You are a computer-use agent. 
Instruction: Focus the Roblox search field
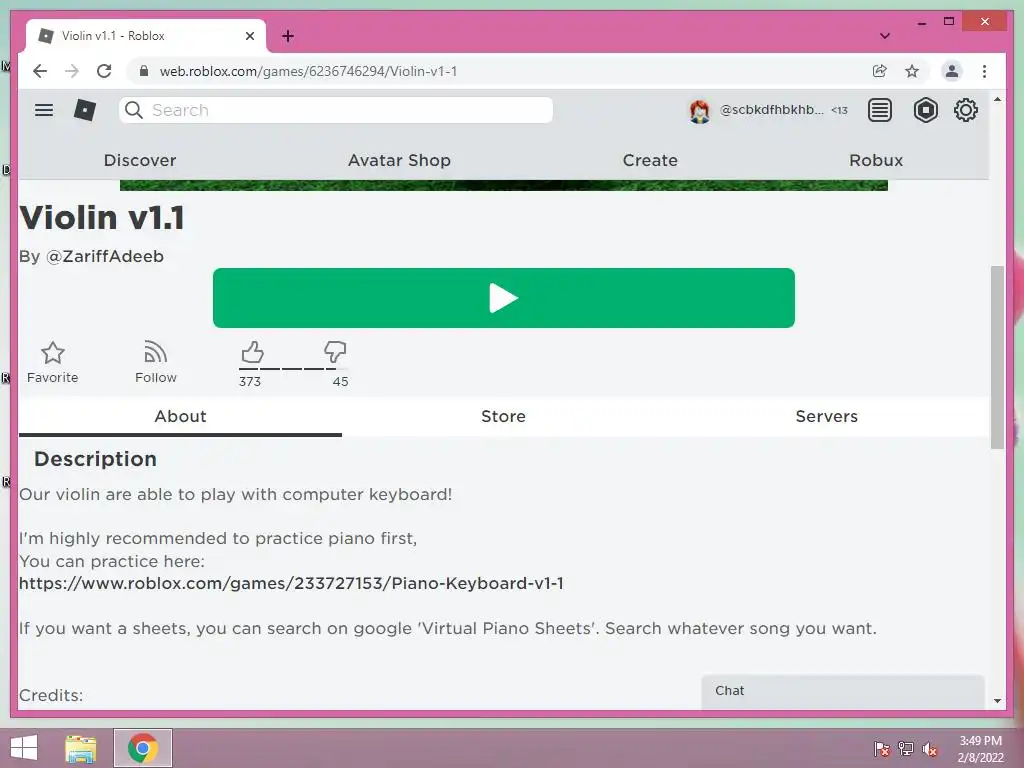click(336, 110)
